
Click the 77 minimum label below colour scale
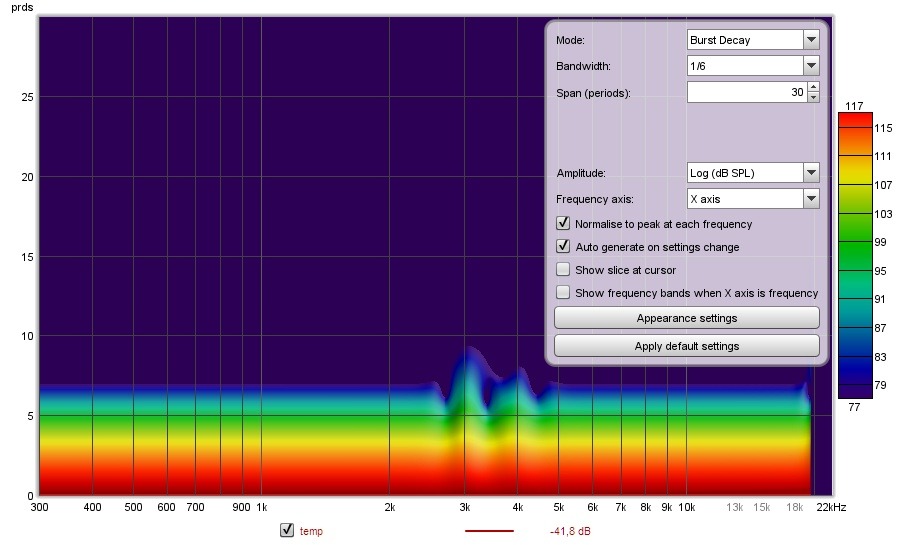pyautogui.click(x=854, y=407)
